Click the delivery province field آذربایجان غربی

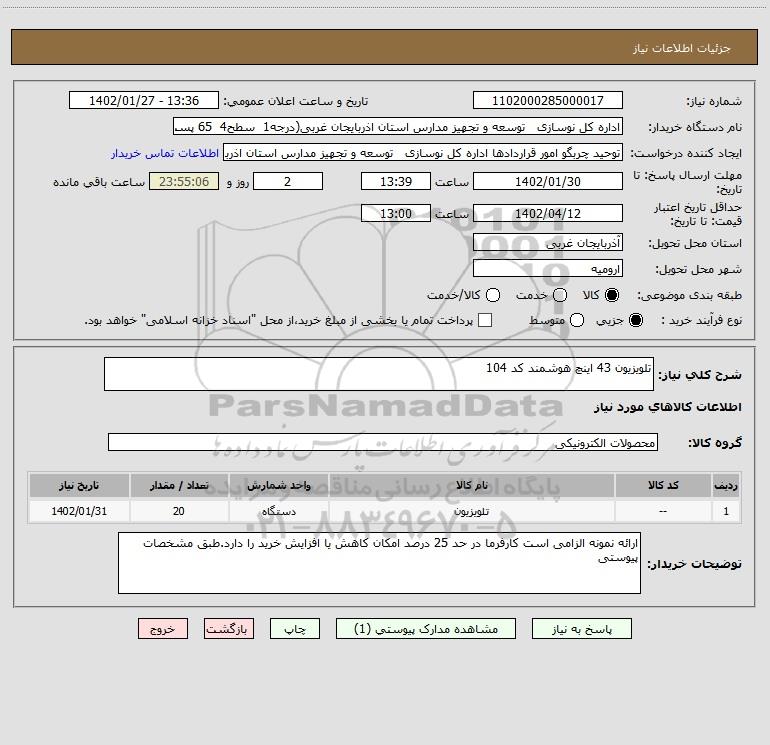pos(548,243)
